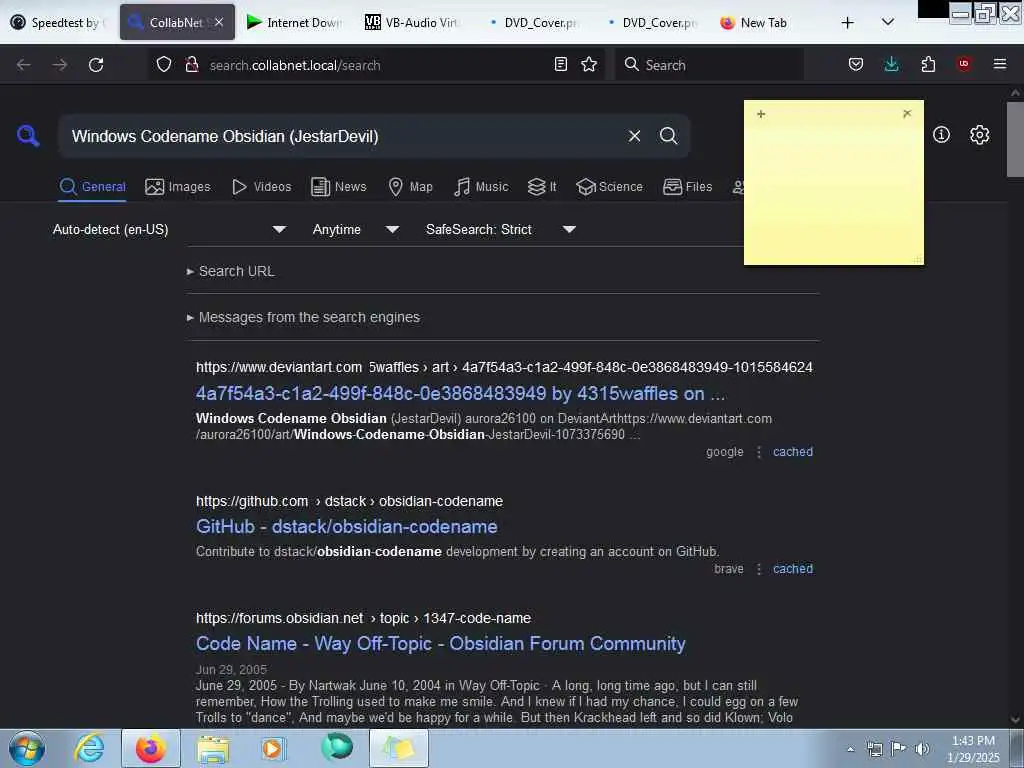Open cached link for DeviantArt result
This screenshot has height=768, width=1024.
793,452
